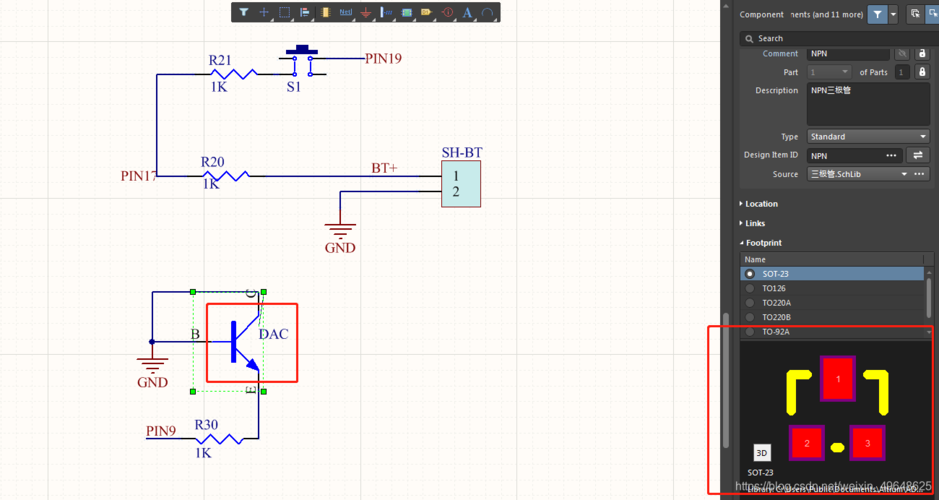939x500 pixels.
Task: Click the Design Item ID ellipsis button
Action: click(x=891, y=156)
